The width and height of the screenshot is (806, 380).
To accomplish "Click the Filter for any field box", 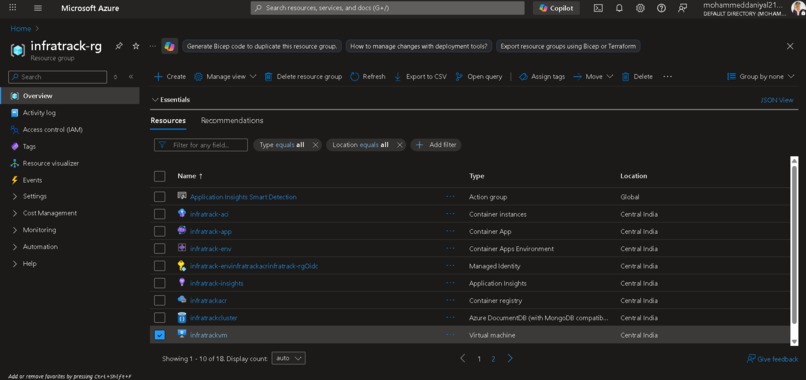I will click(x=201, y=145).
